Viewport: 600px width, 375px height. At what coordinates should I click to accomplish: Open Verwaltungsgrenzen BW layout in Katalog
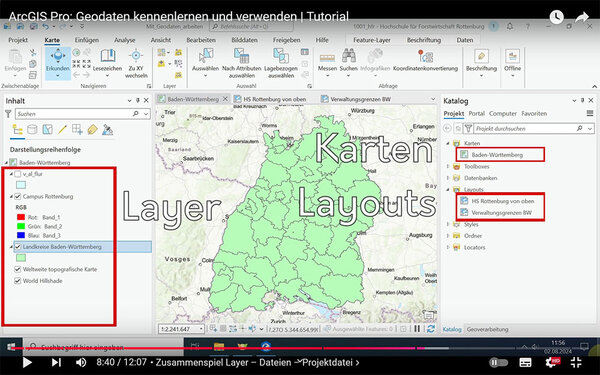click(502, 212)
